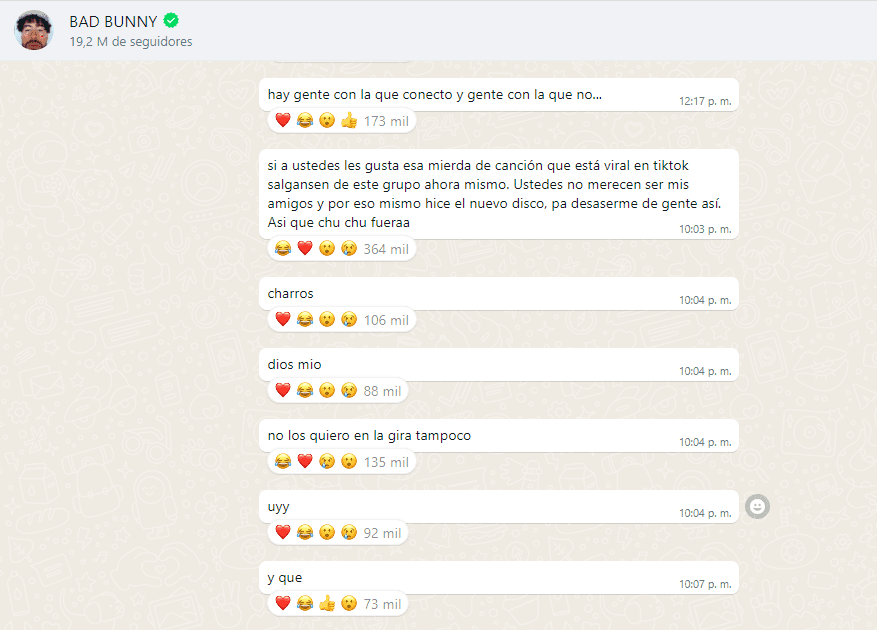Click laughing emoji under 'hay gente con la que conecto'
This screenshot has height=630, width=877.
coord(305,120)
